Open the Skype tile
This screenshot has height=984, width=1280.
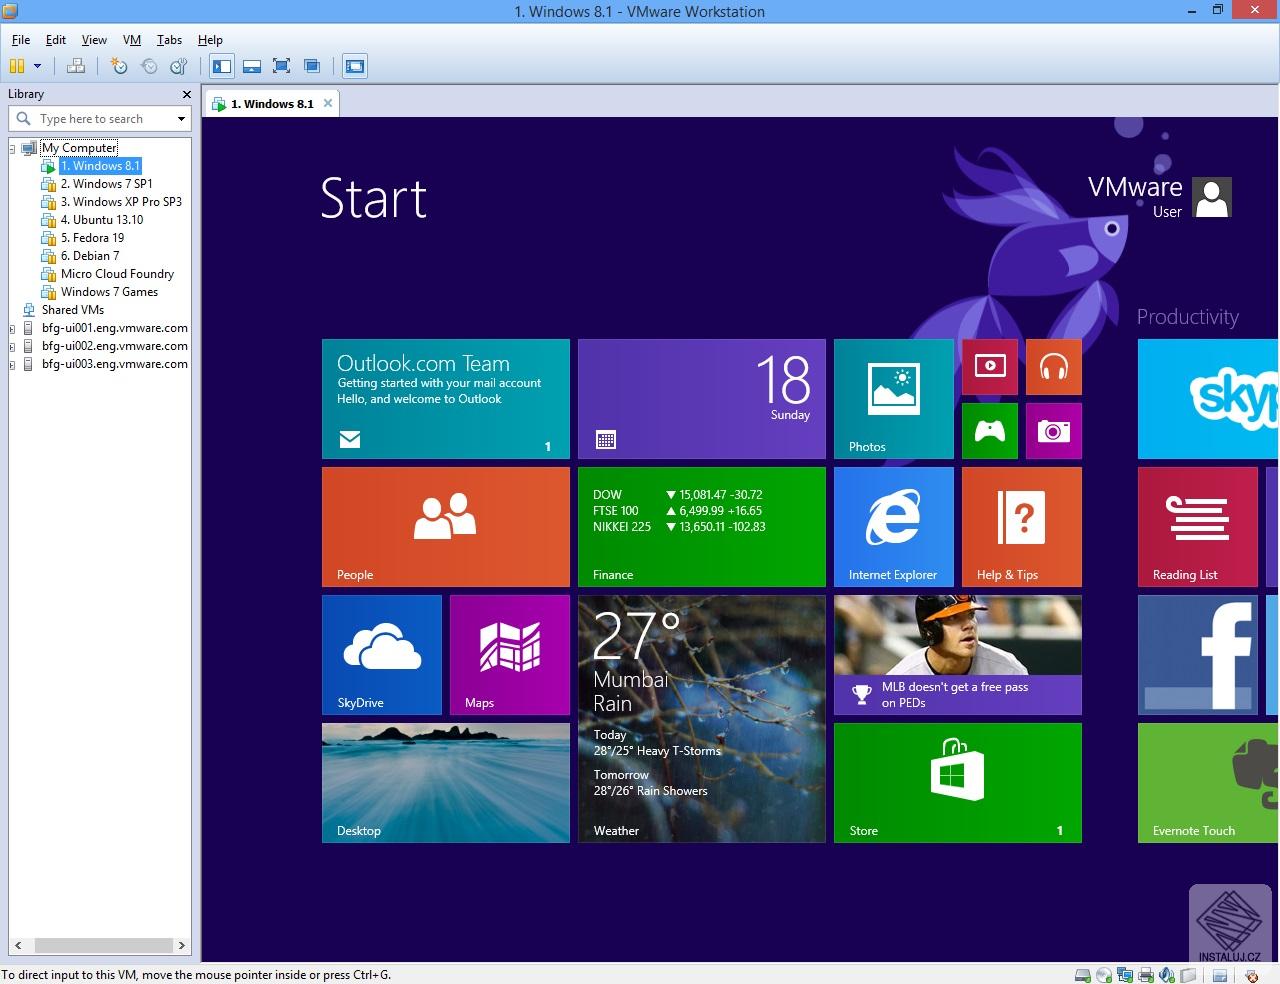pyautogui.click(x=1208, y=399)
